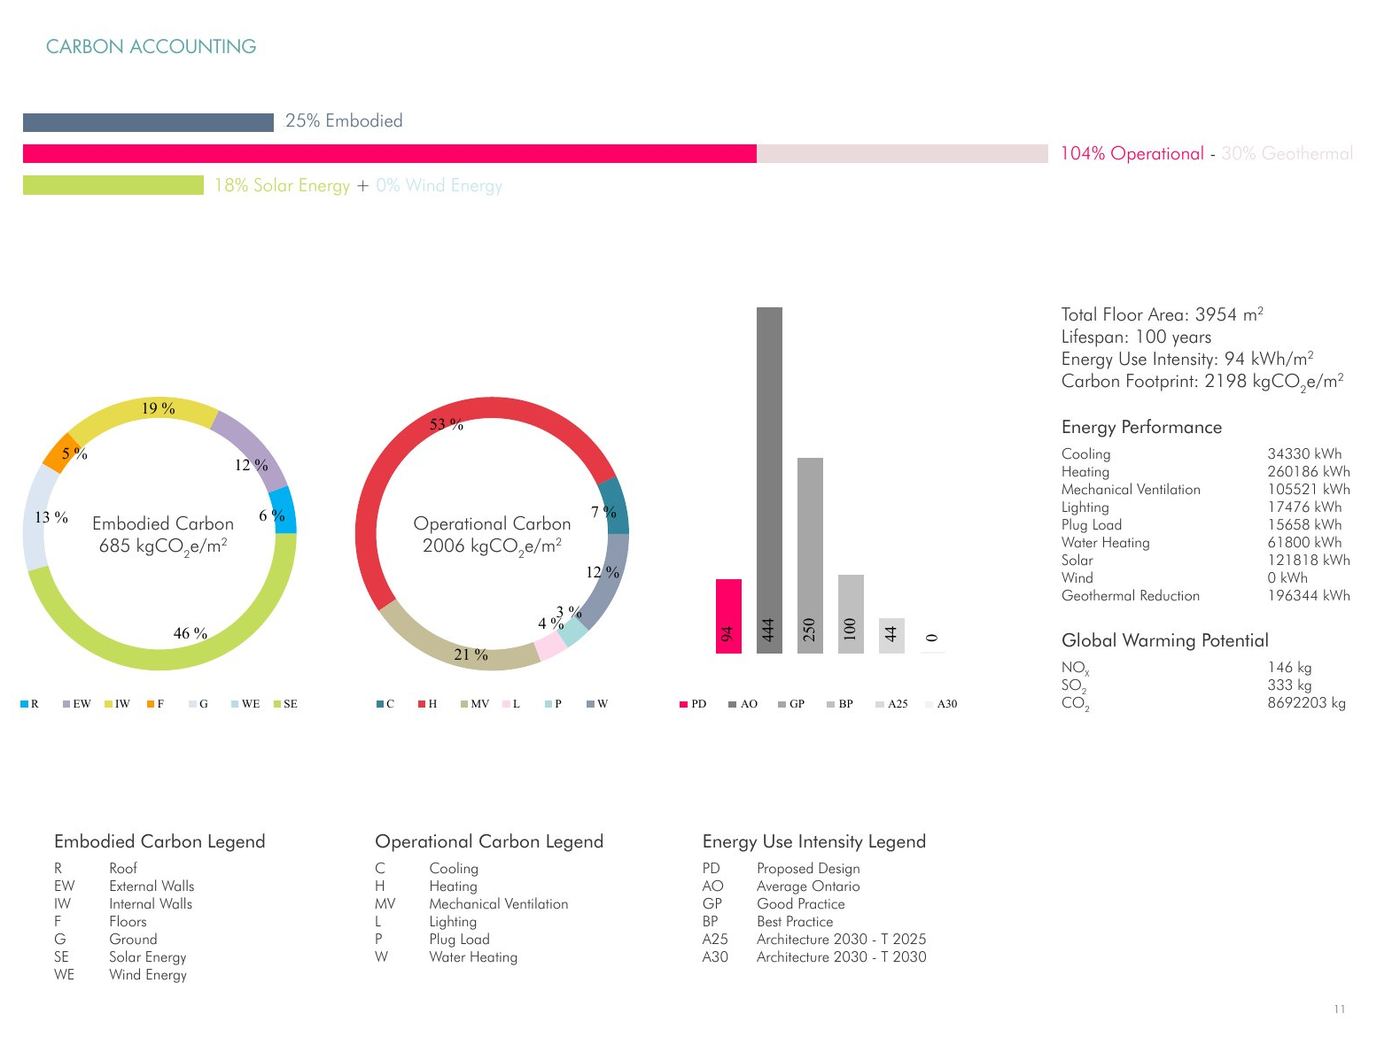Select the MV Mechanical Ventilation legend swatch
This screenshot has height=1045, width=1400.
[464, 704]
